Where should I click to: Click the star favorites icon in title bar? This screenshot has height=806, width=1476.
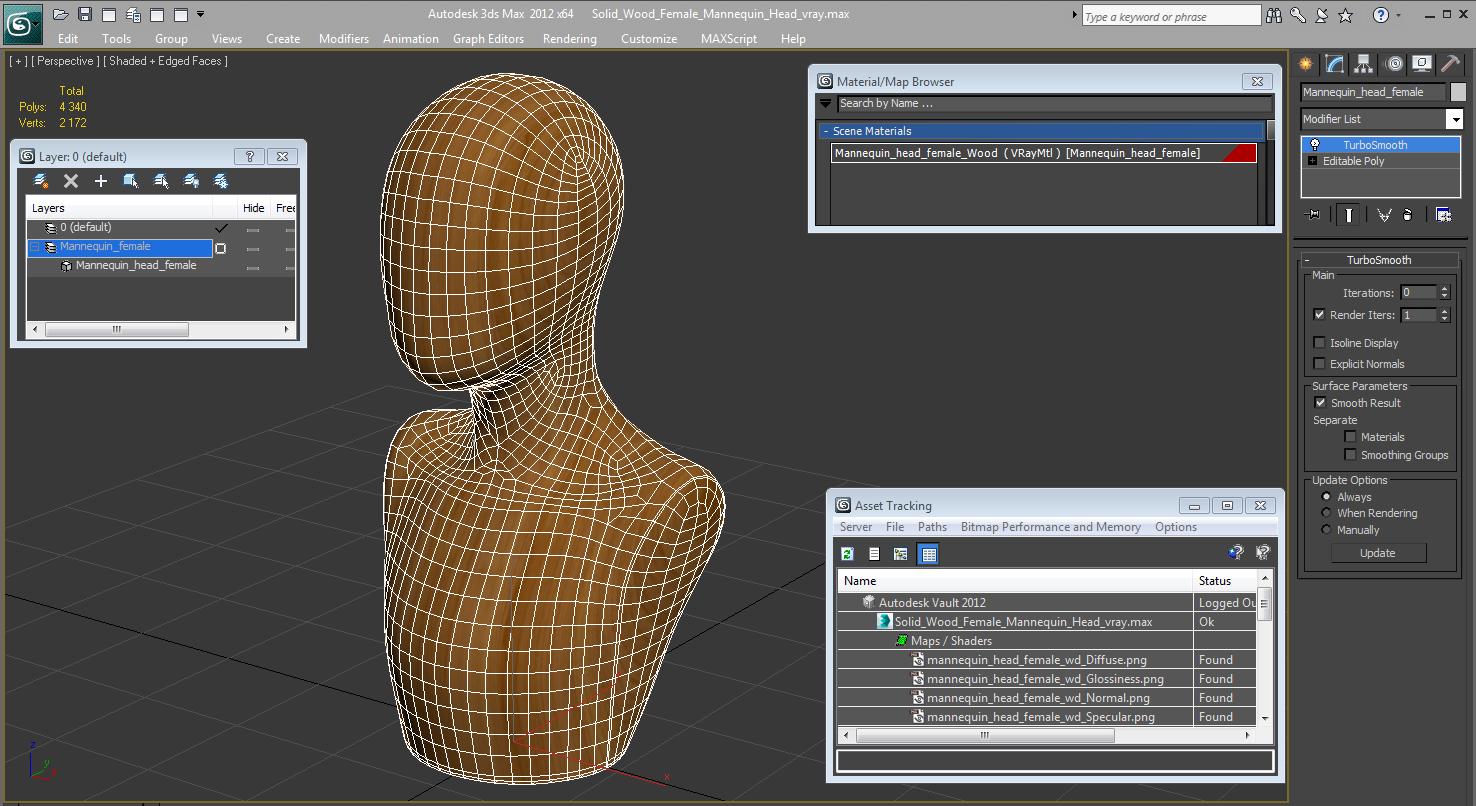coord(1345,15)
